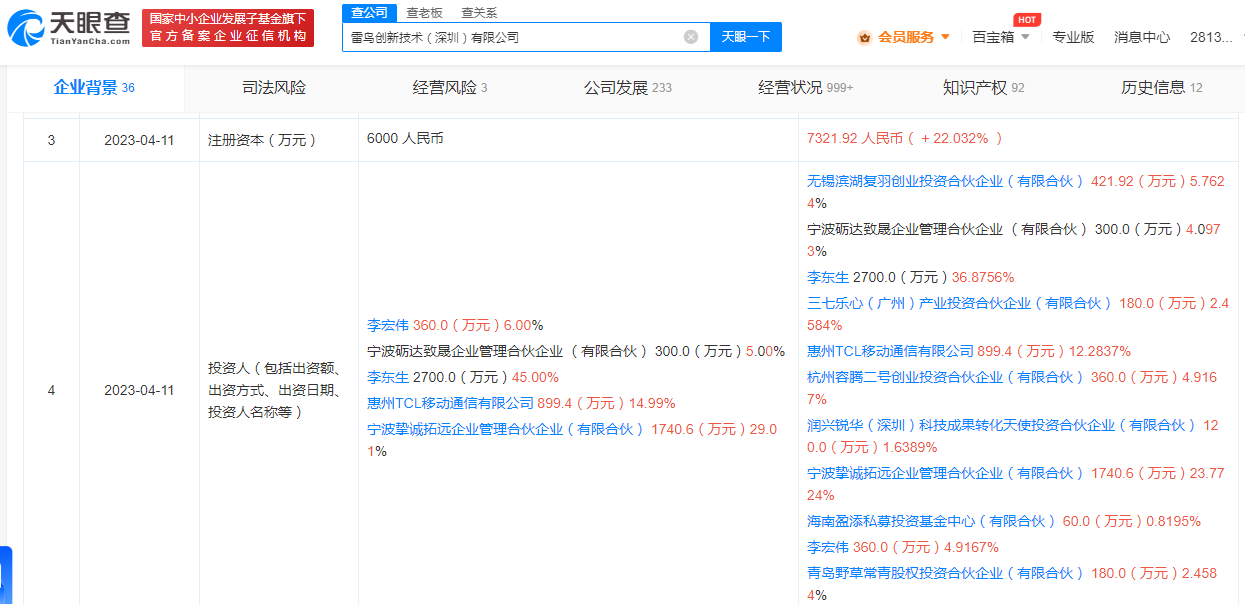Switch to the 司法风险 tab
This screenshot has width=1245, height=604.
[274, 88]
